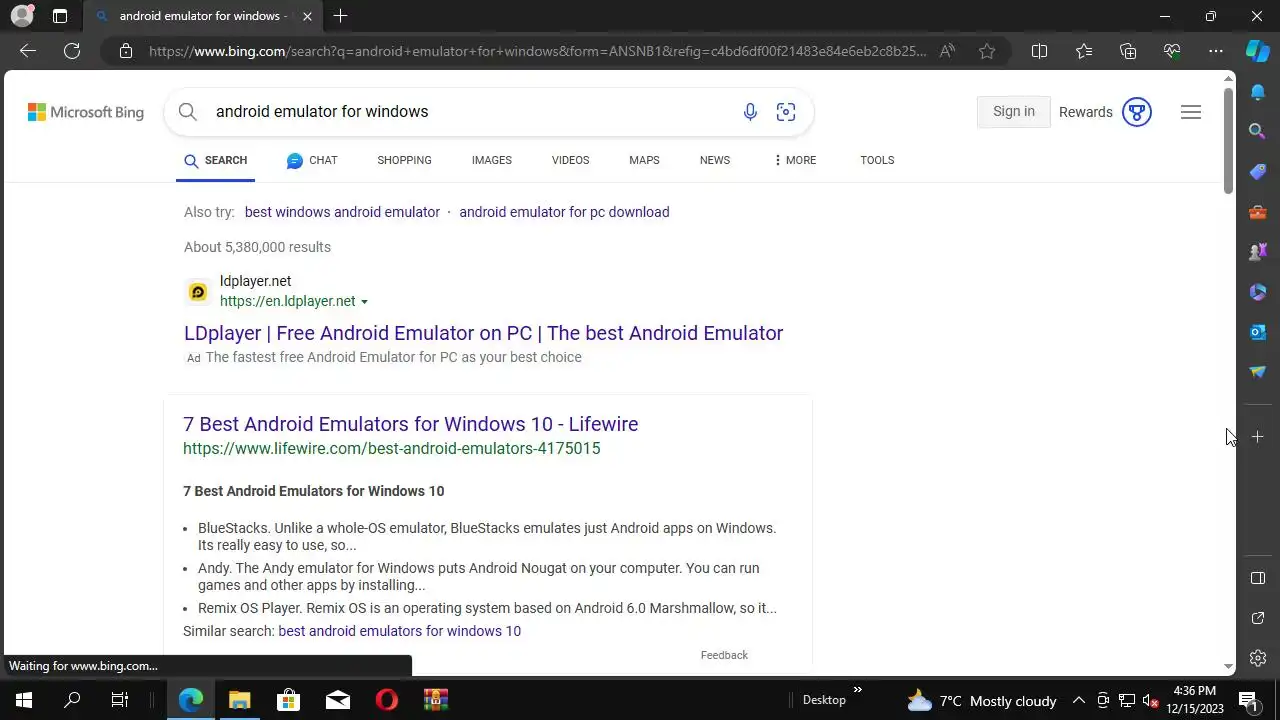Image resolution: width=1280 pixels, height=720 pixels.
Task: Open Task View on taskbar
Action: 120,700
